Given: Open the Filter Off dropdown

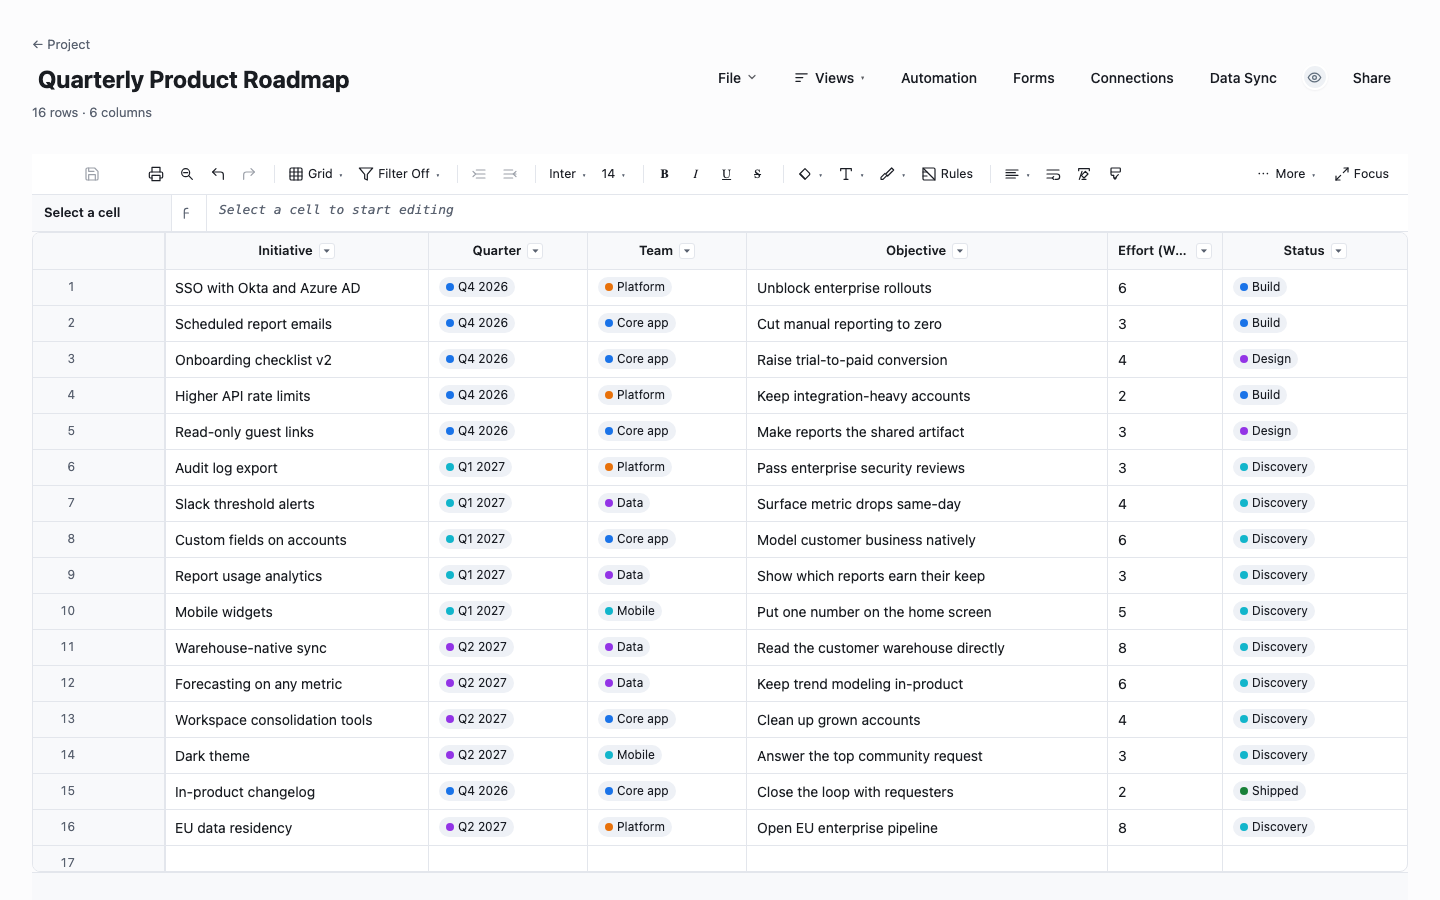Looking at the screenshot, I should coord(399,174).
